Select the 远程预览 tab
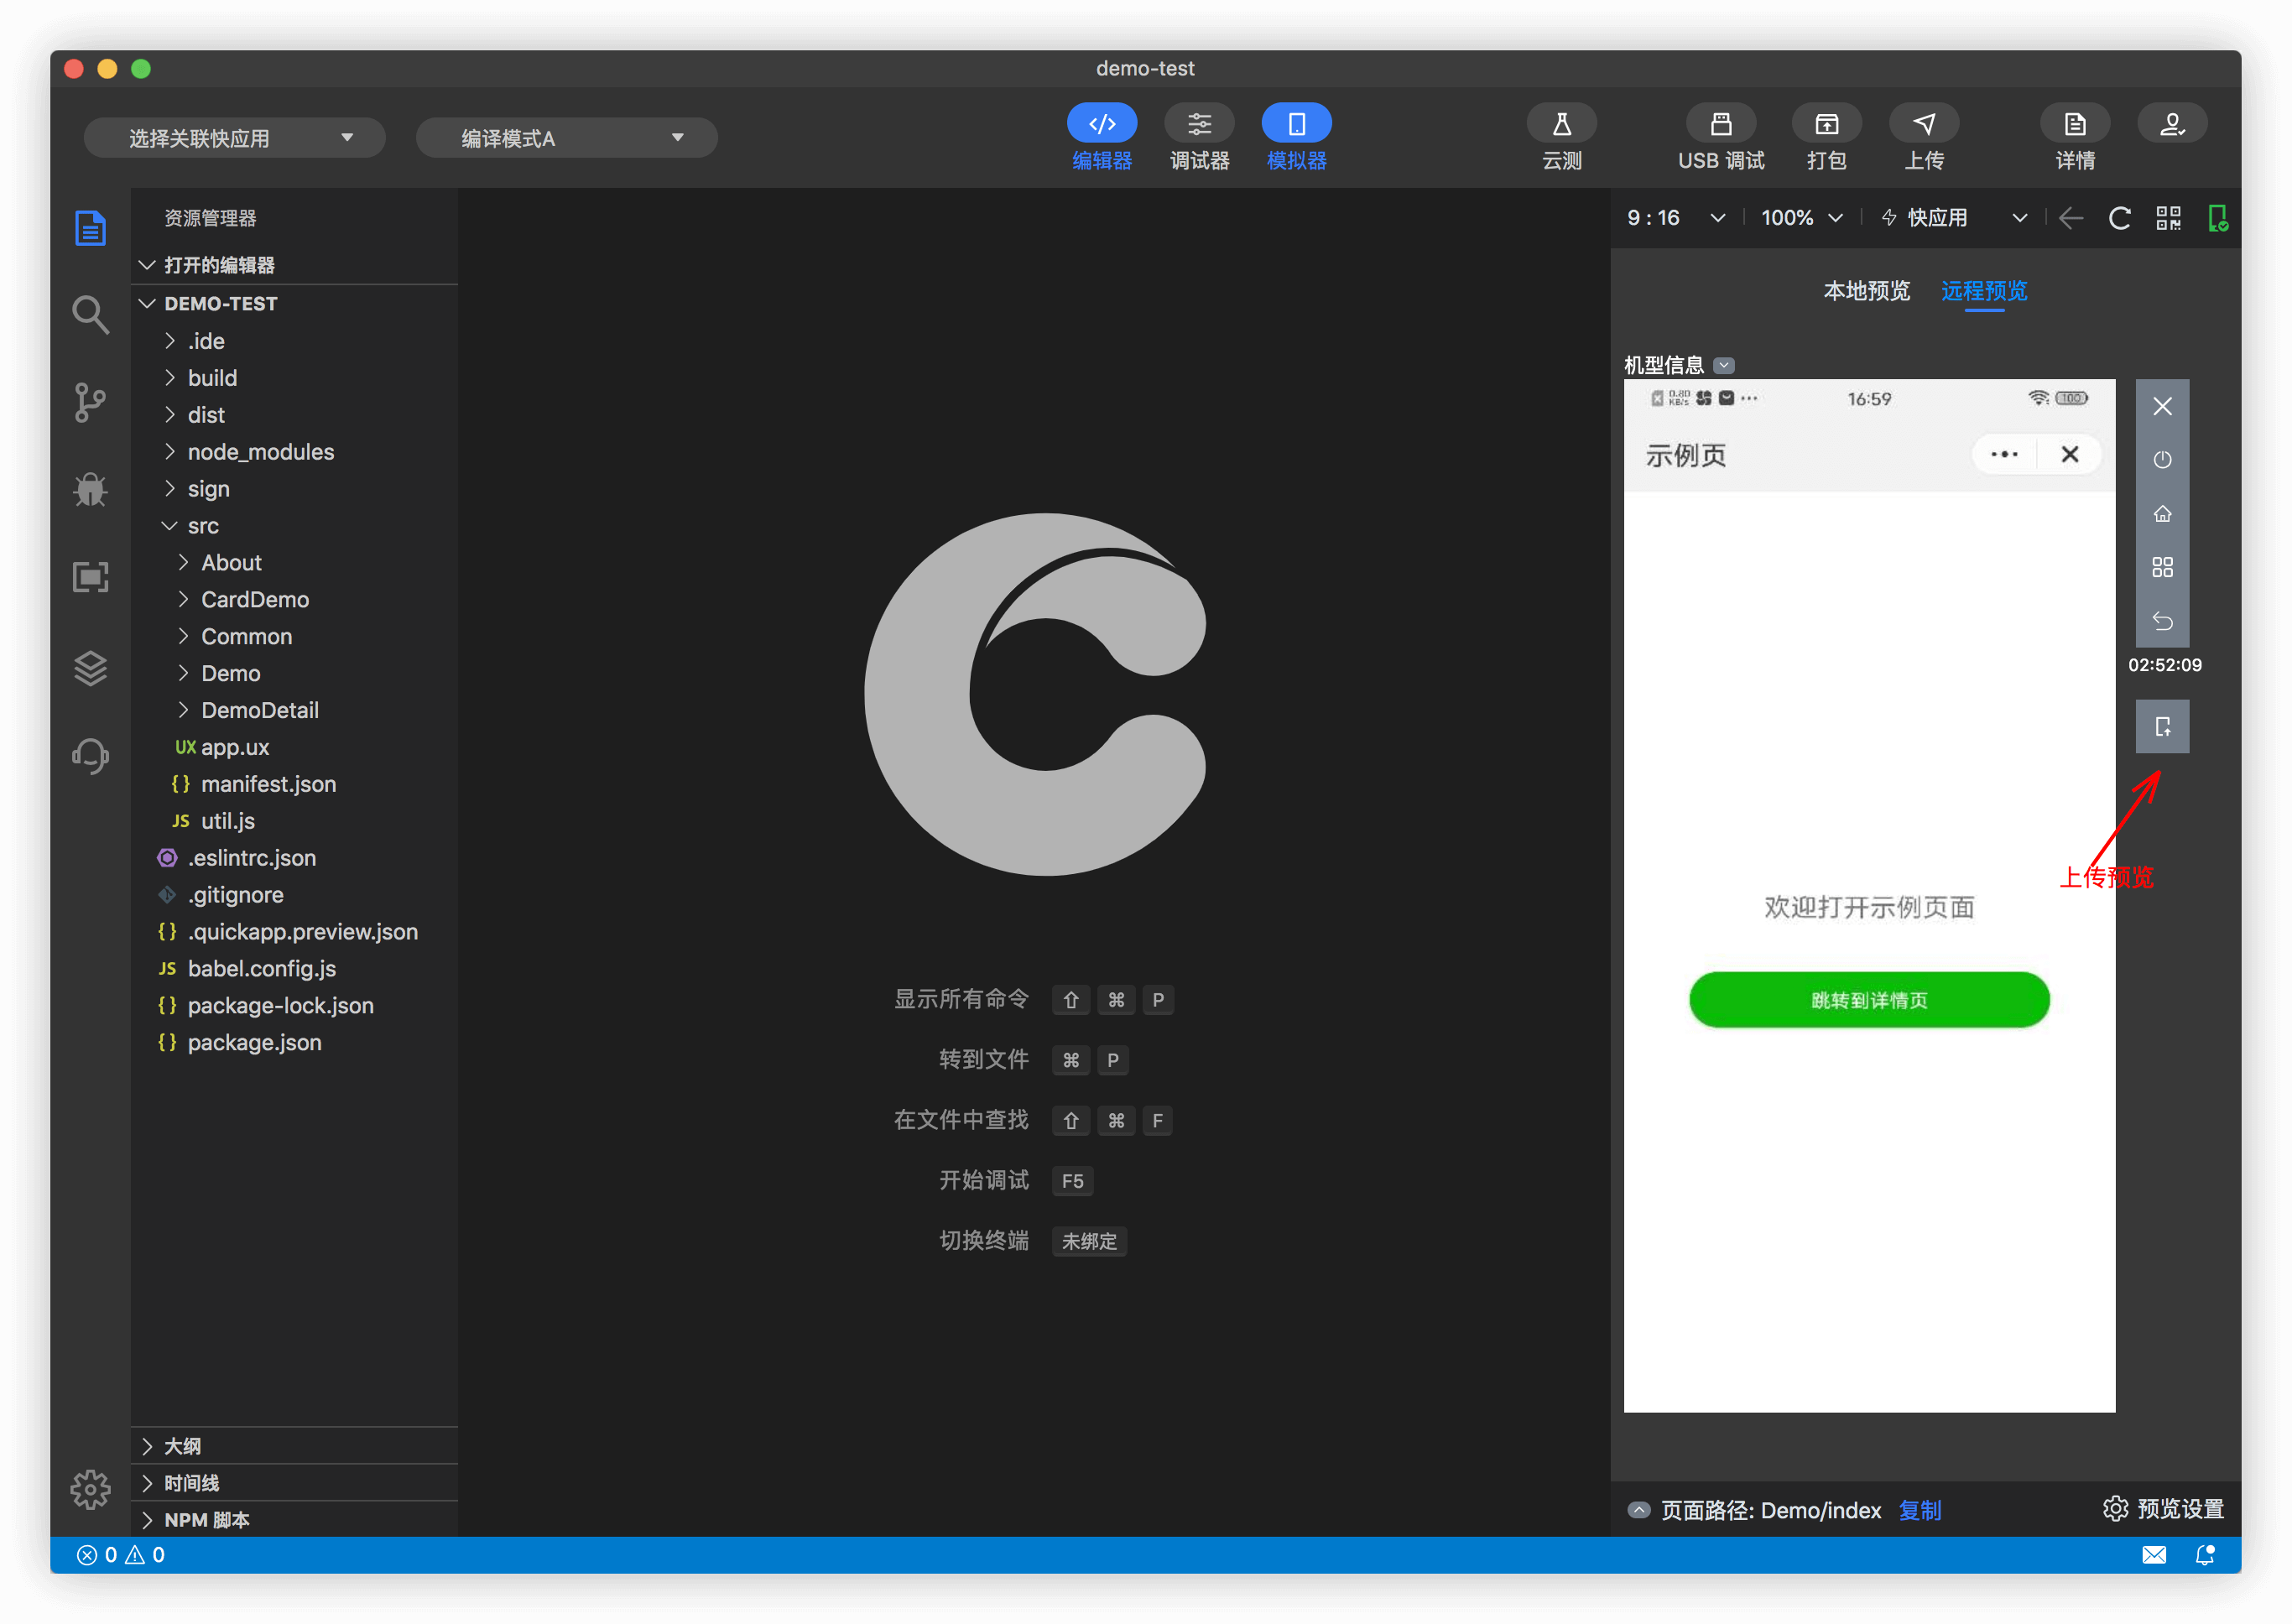 click(x=1984, y=291)
